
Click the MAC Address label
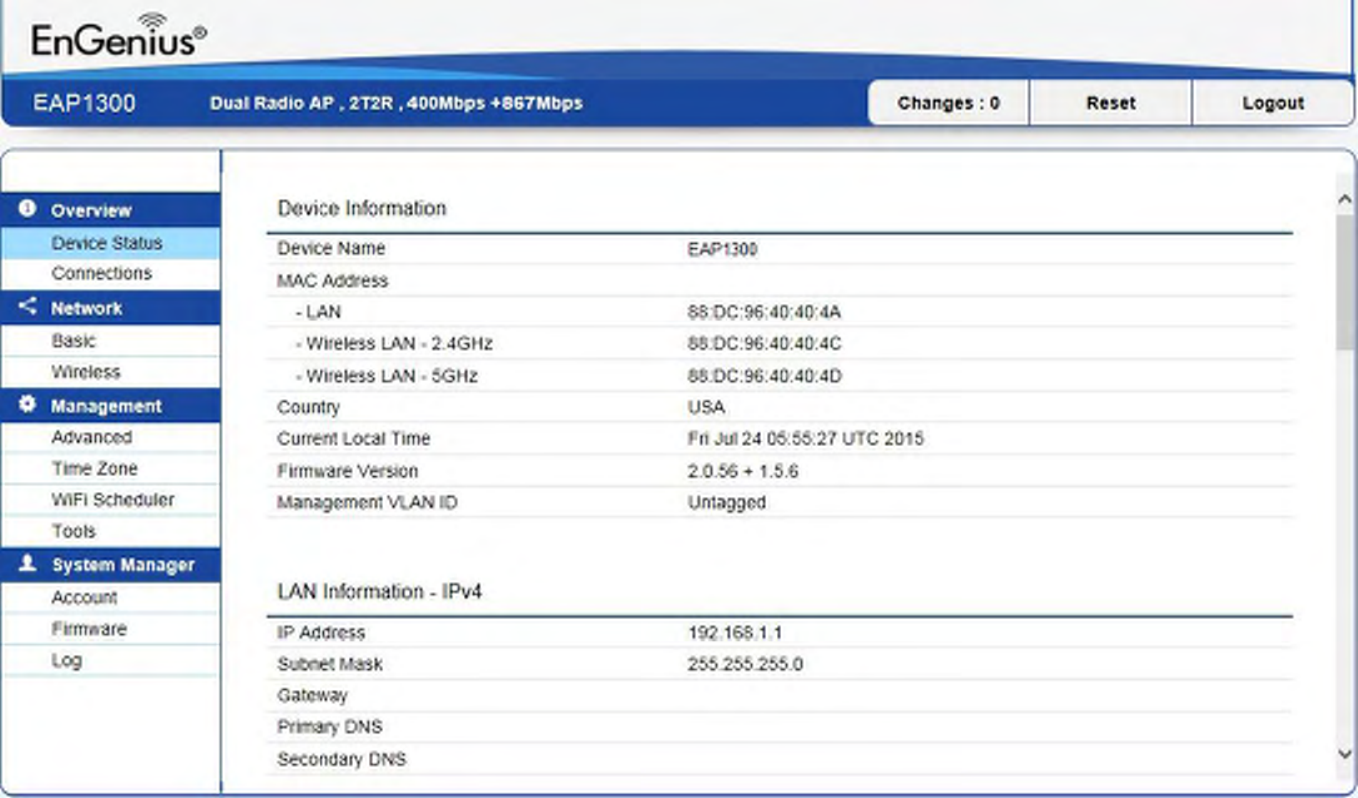[x=332, y=281]
